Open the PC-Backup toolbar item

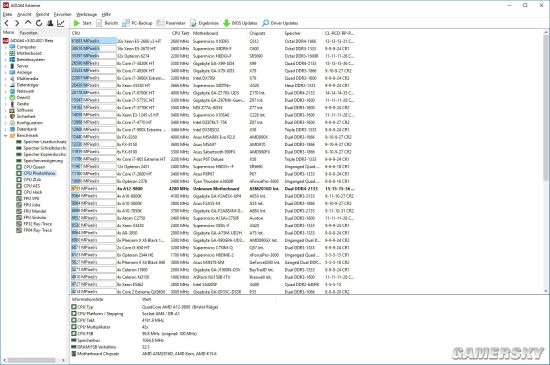pos(137,23)
